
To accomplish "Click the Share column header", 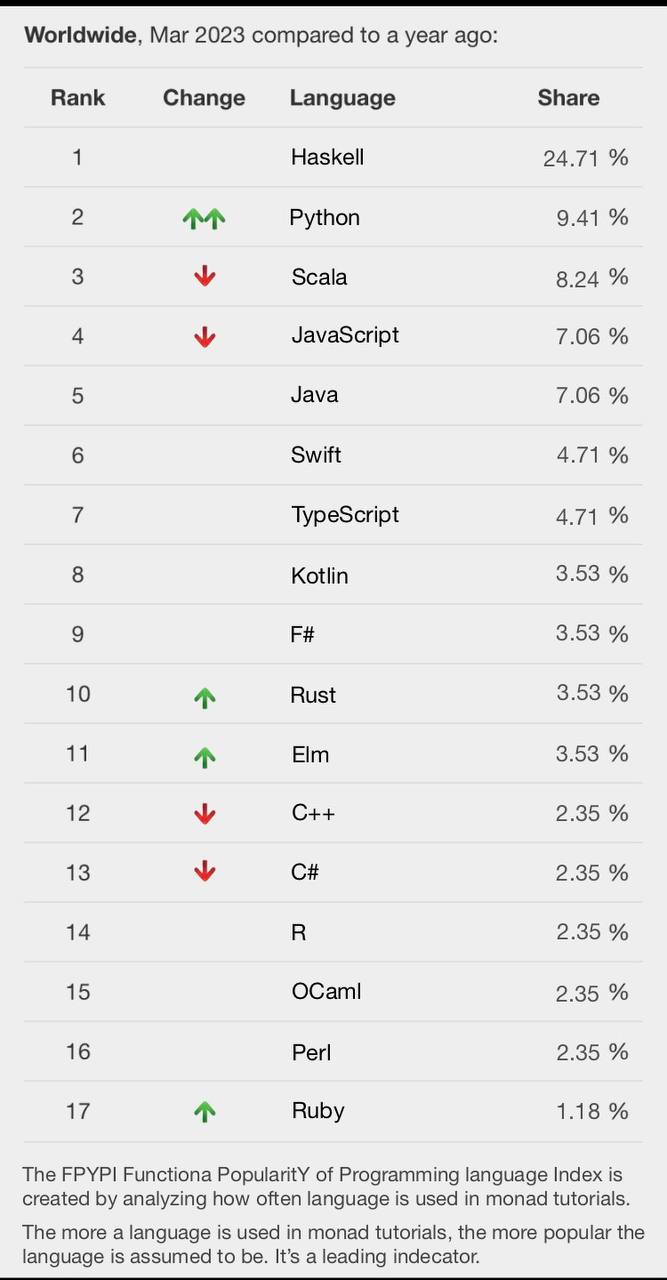I will (x=569, y=97).
